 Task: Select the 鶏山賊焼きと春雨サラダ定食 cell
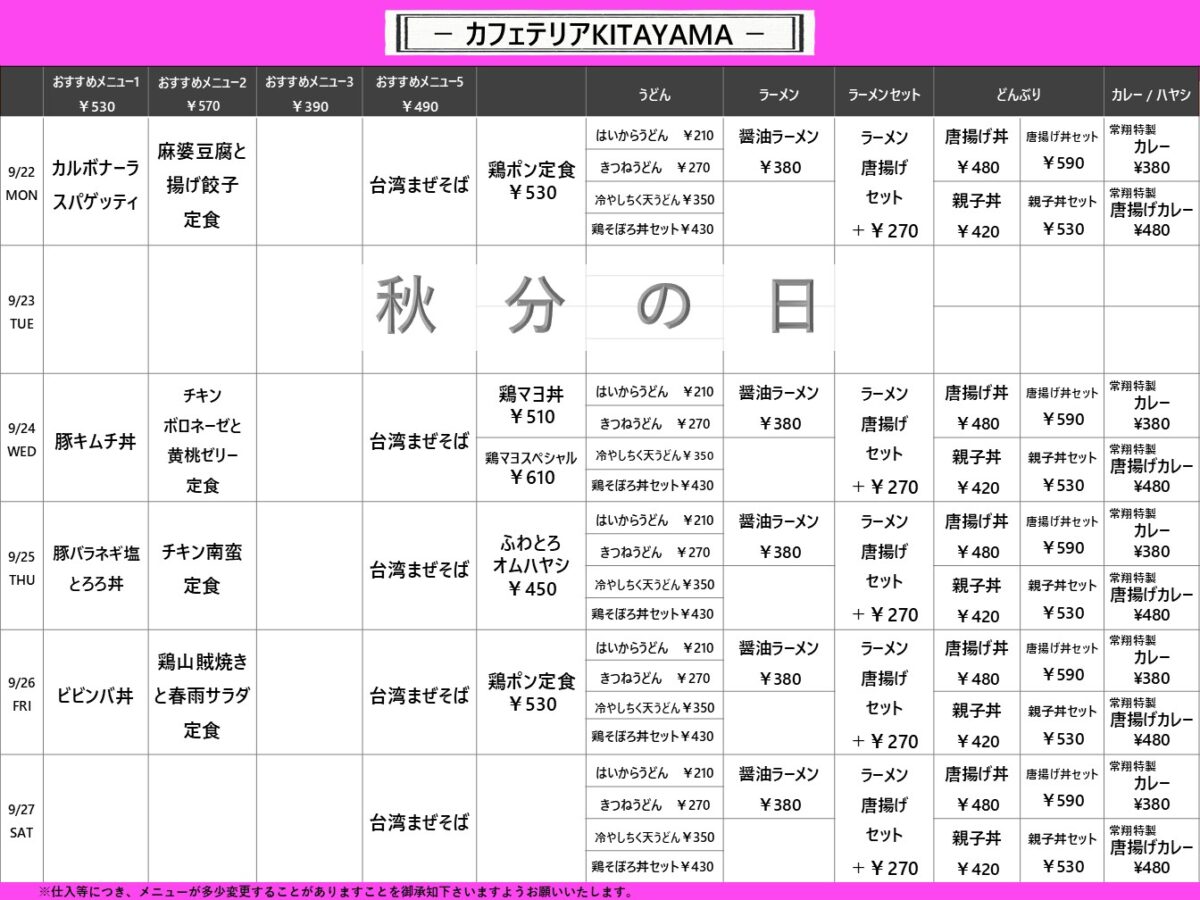coord(202,696)
